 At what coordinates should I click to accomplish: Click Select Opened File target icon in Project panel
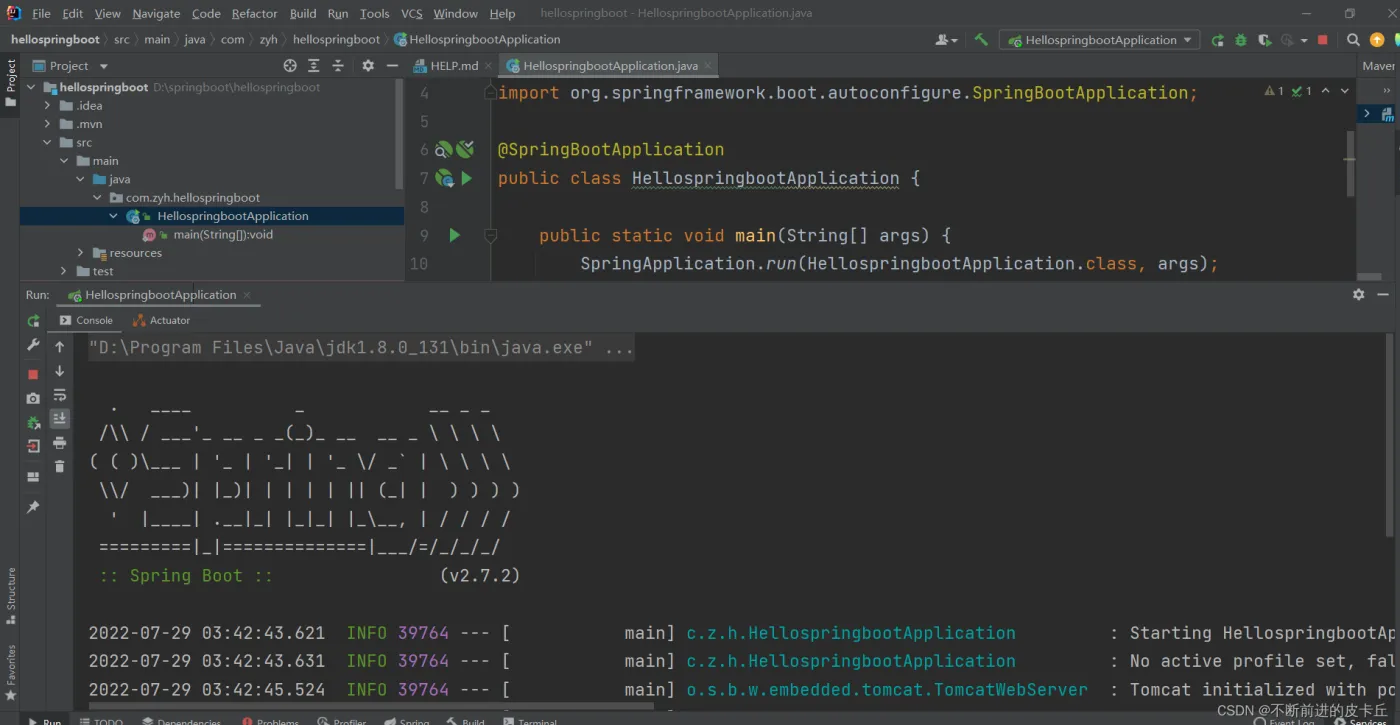pos(290,66)
